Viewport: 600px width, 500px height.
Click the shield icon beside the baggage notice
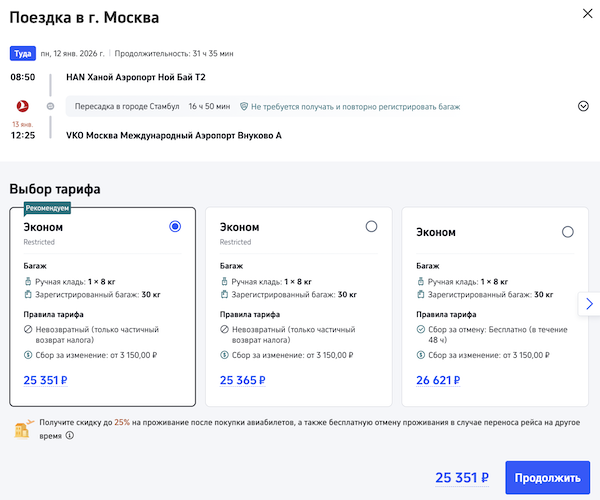point(243,106)
